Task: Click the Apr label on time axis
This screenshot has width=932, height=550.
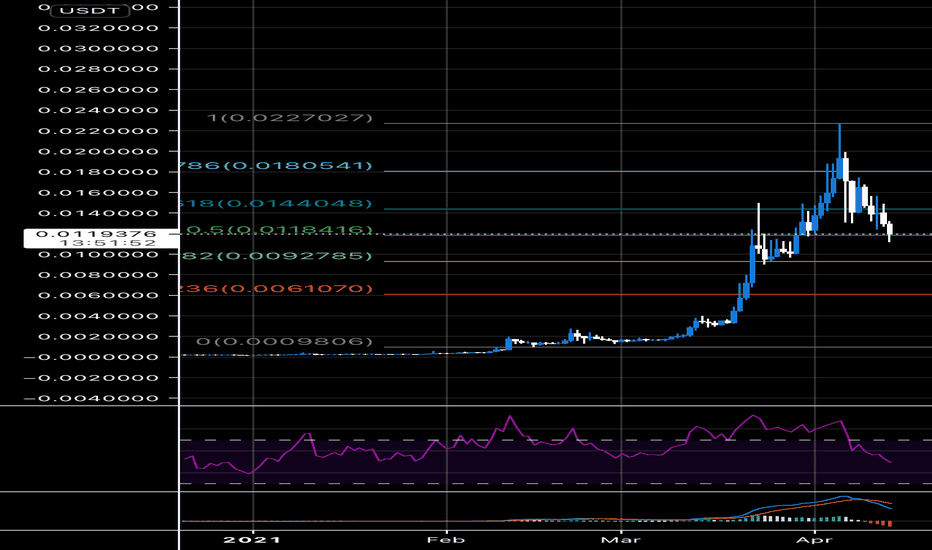Action: tap(814, 540)
